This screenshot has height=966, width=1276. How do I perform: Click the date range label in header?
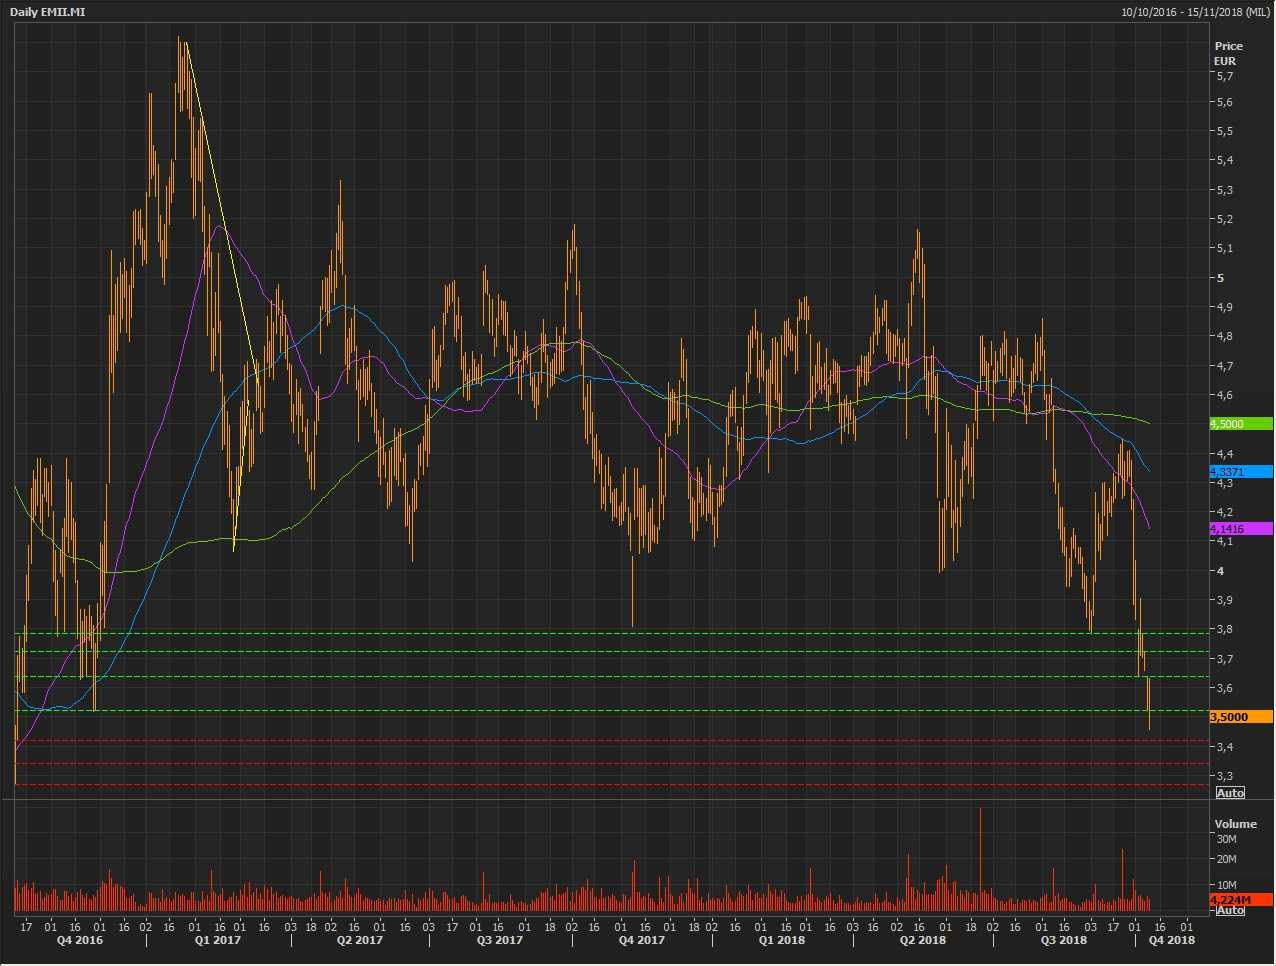tap(1196, 11)
